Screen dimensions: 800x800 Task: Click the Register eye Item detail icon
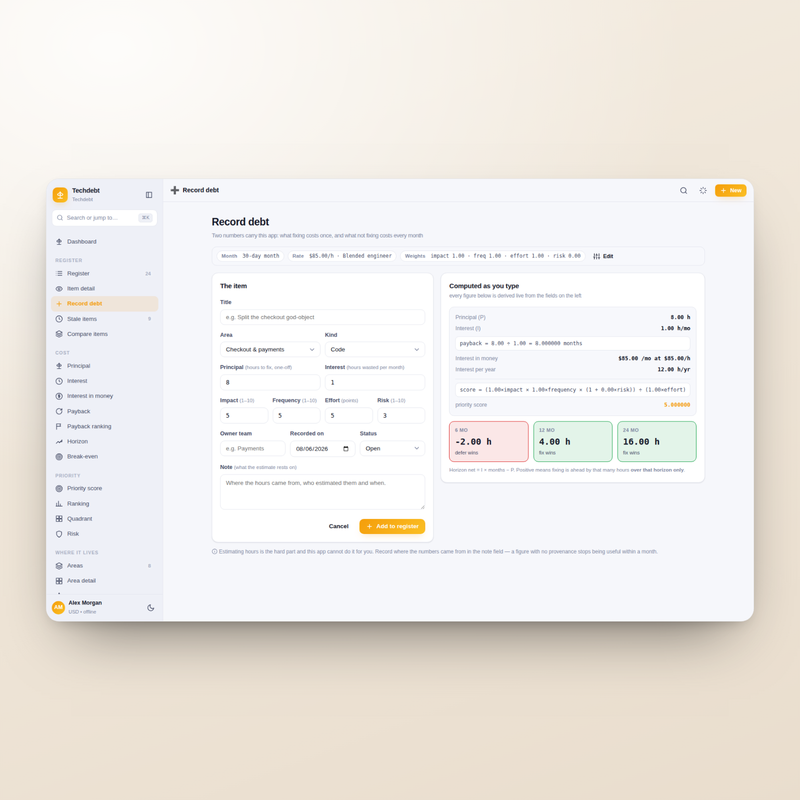59,289
